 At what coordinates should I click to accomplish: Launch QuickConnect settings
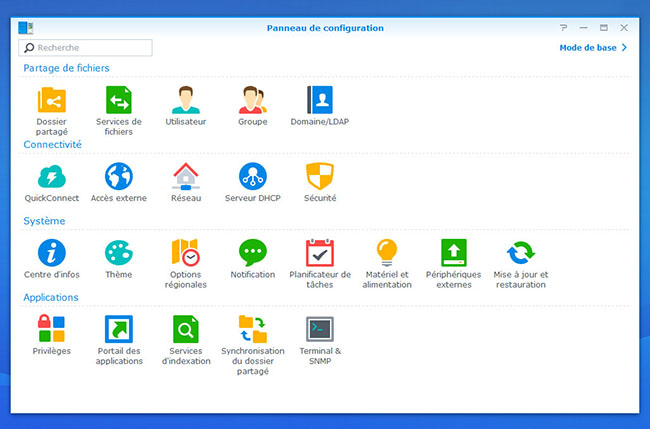click(x=51, y=177)
